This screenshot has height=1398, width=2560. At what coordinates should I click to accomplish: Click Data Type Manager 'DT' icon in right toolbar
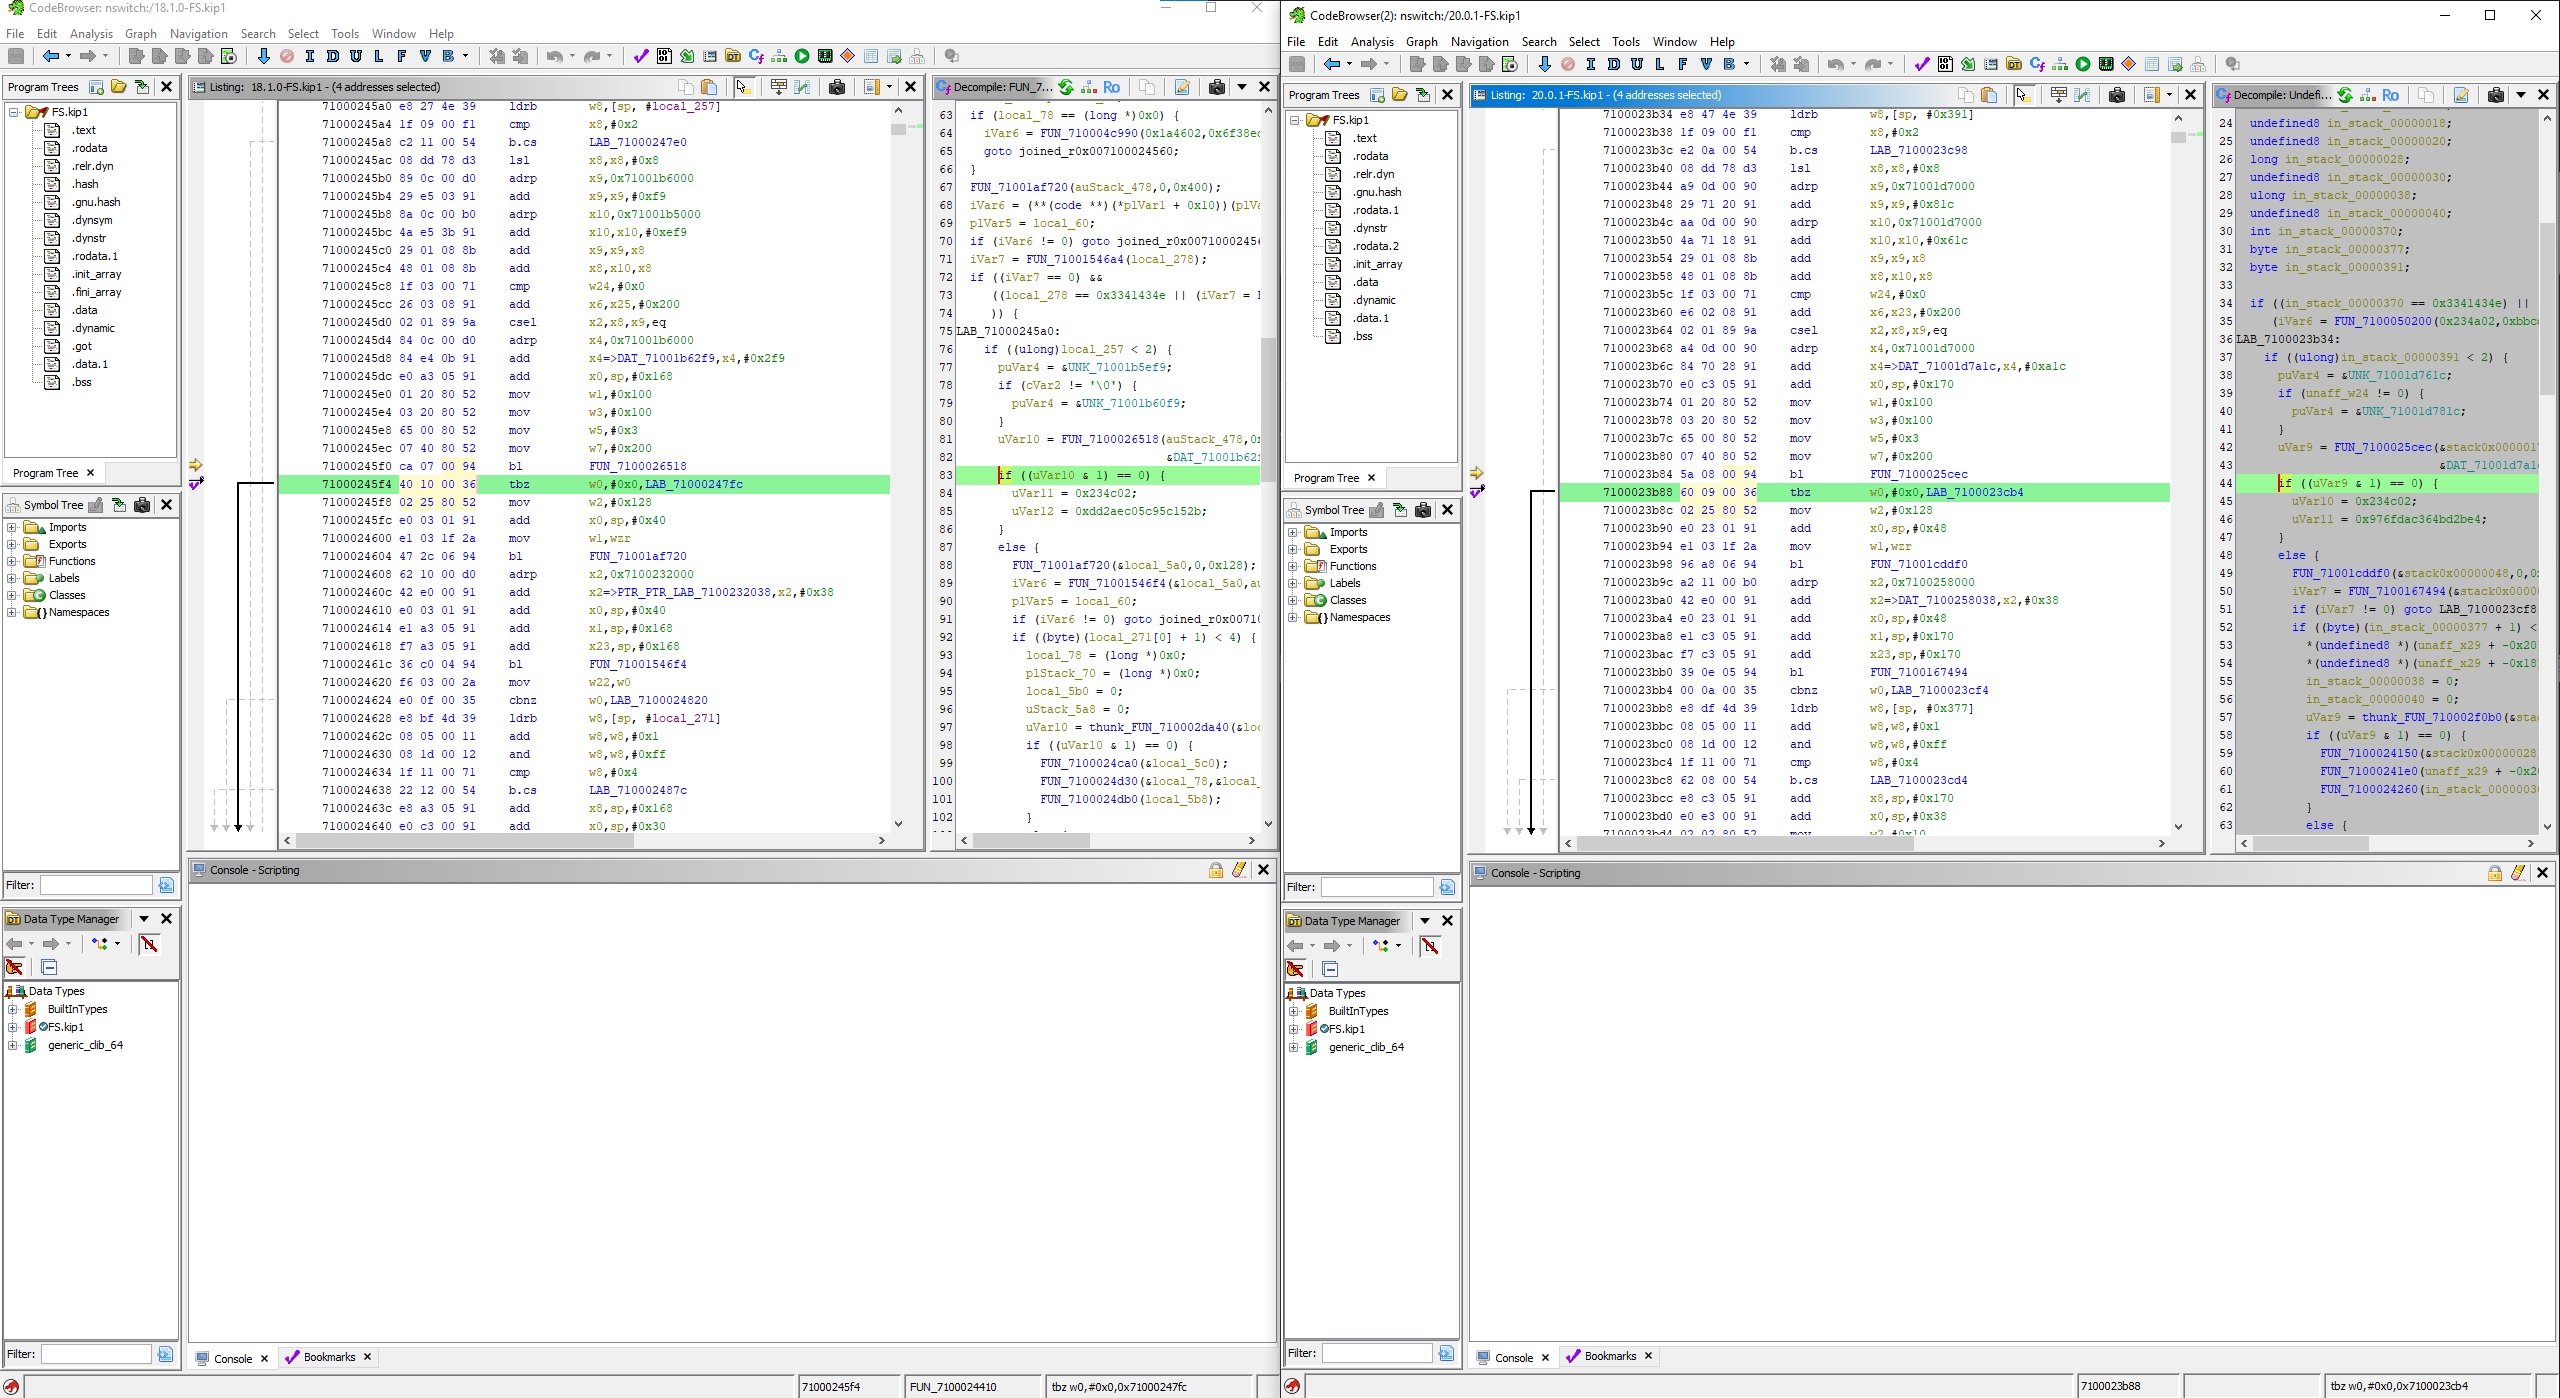coord(2014,64)
